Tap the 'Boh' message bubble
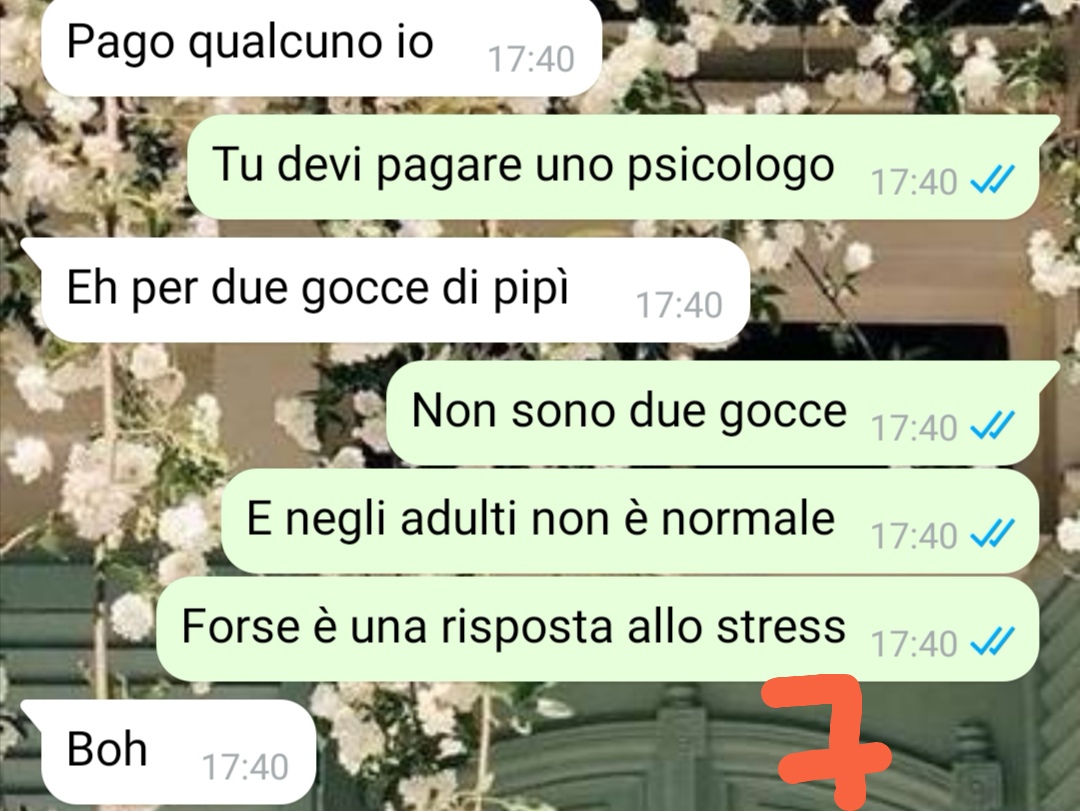Screen dimensions: 1080x811 click(169, 751)
